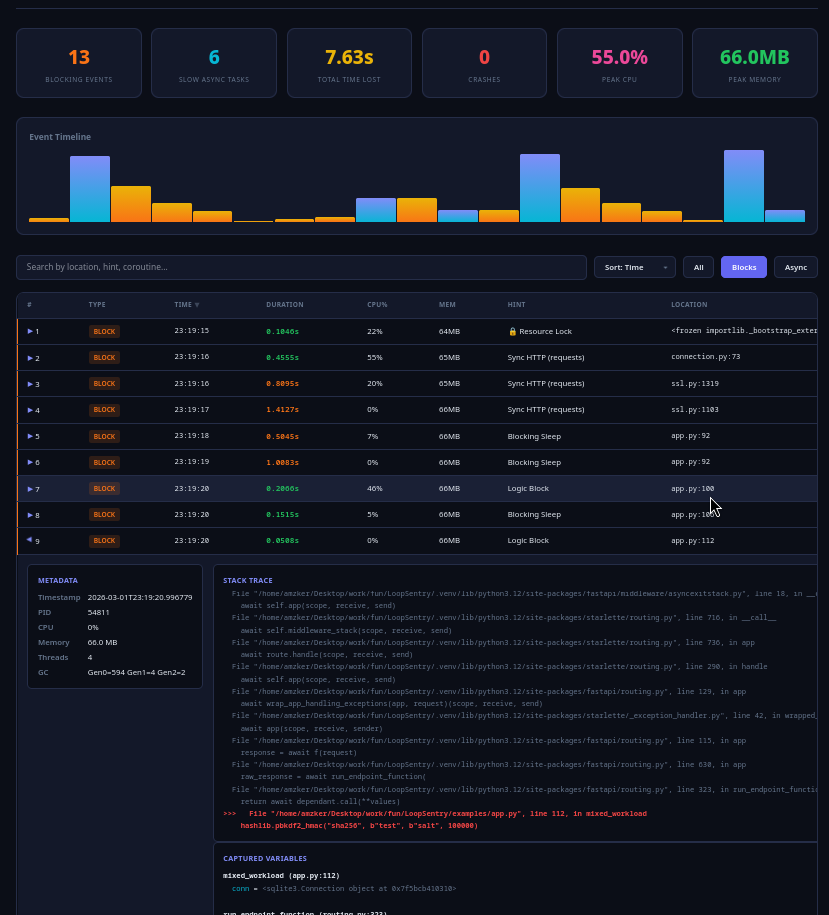Viewport: 829px width, 915px height.
Task: Collapse the expanded row 9
Action: point(30,540)
